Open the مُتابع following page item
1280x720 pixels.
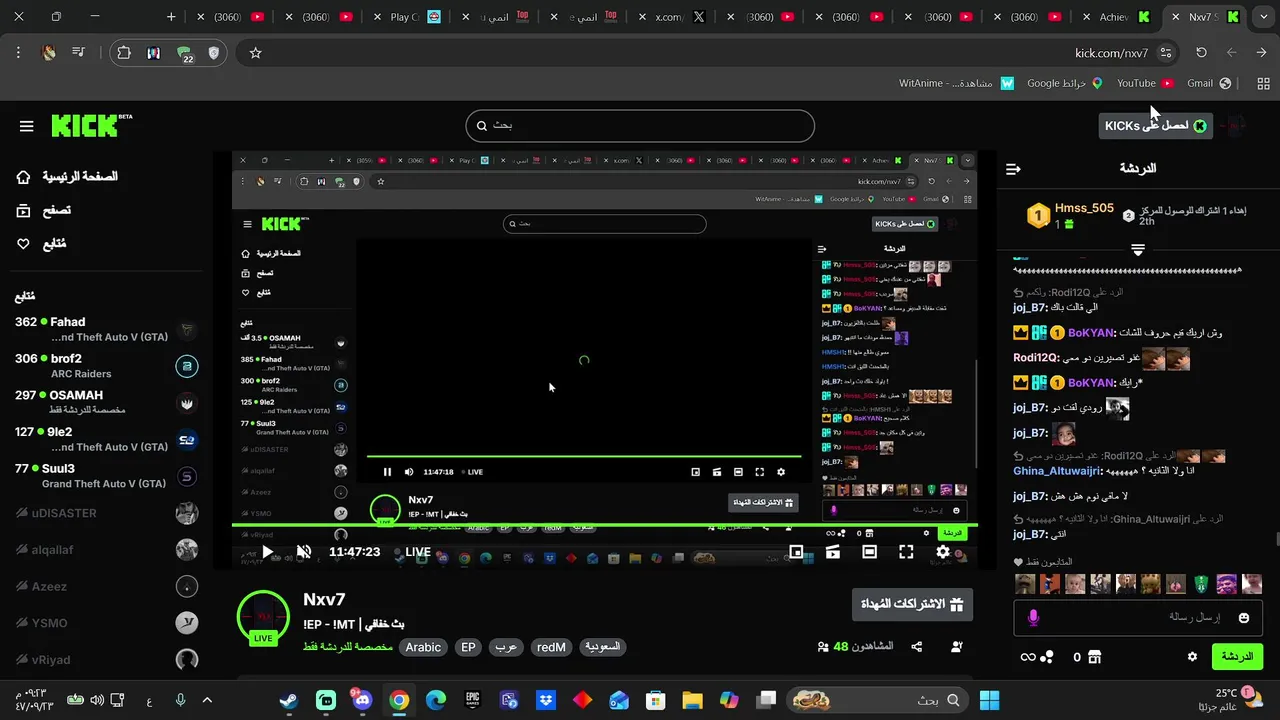coord(41,244)
